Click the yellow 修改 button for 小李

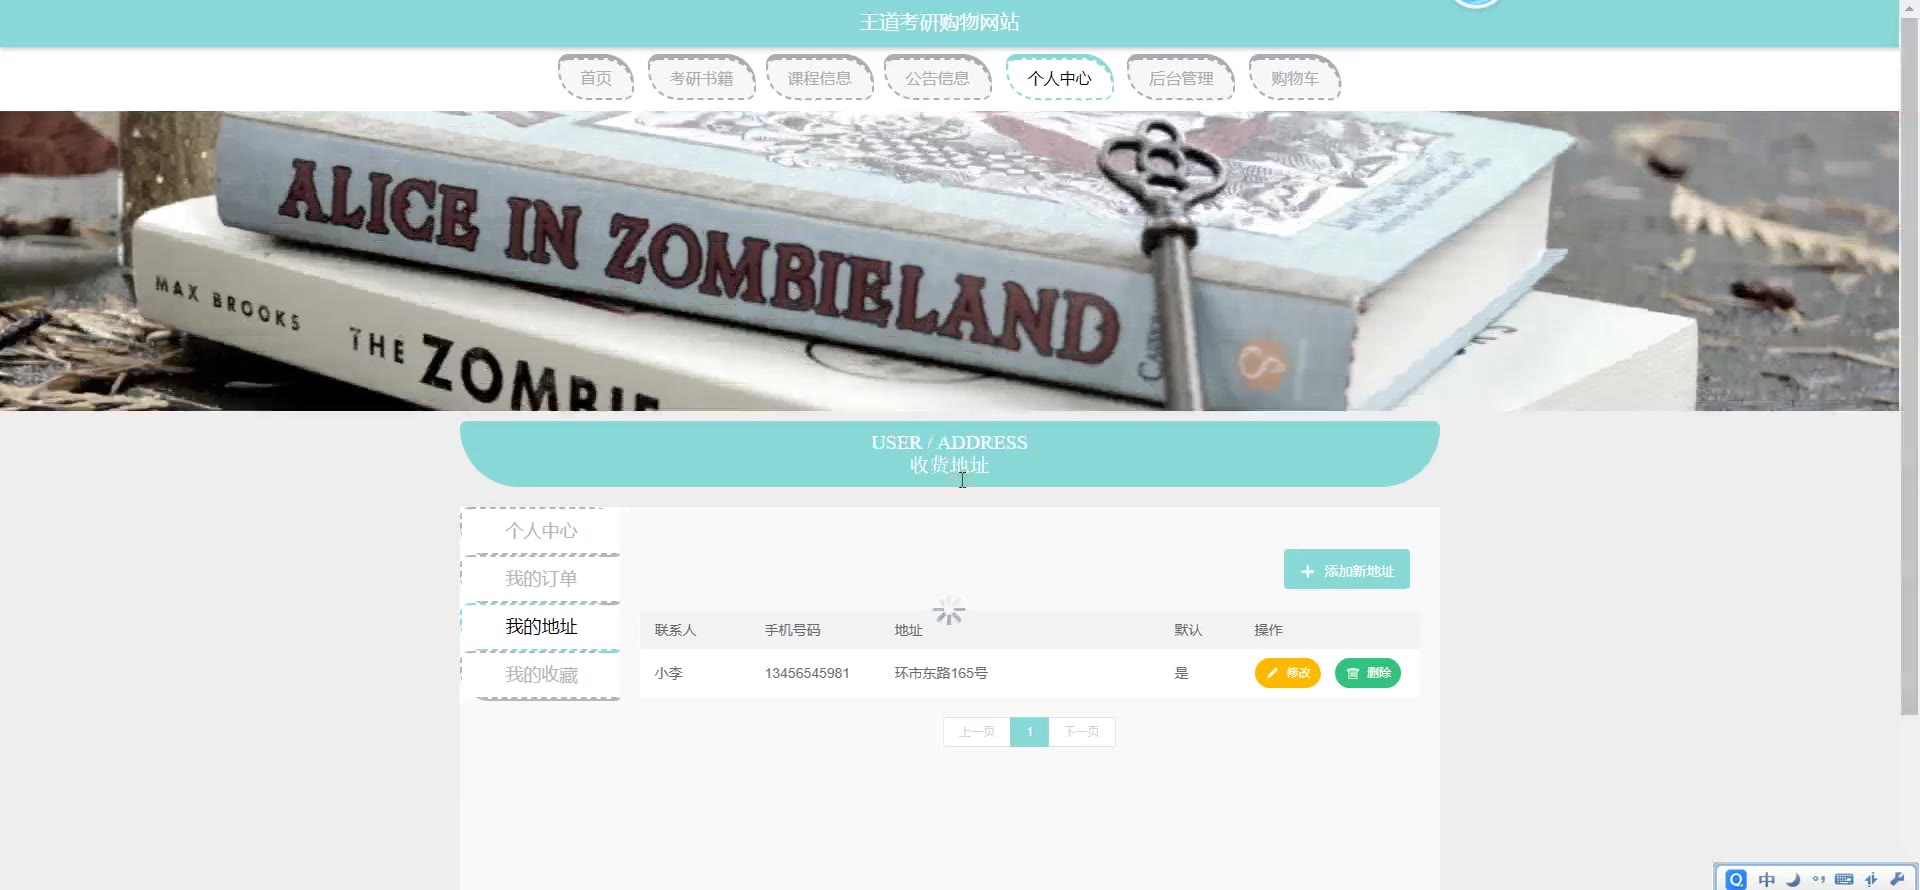tap(1288, 673)
